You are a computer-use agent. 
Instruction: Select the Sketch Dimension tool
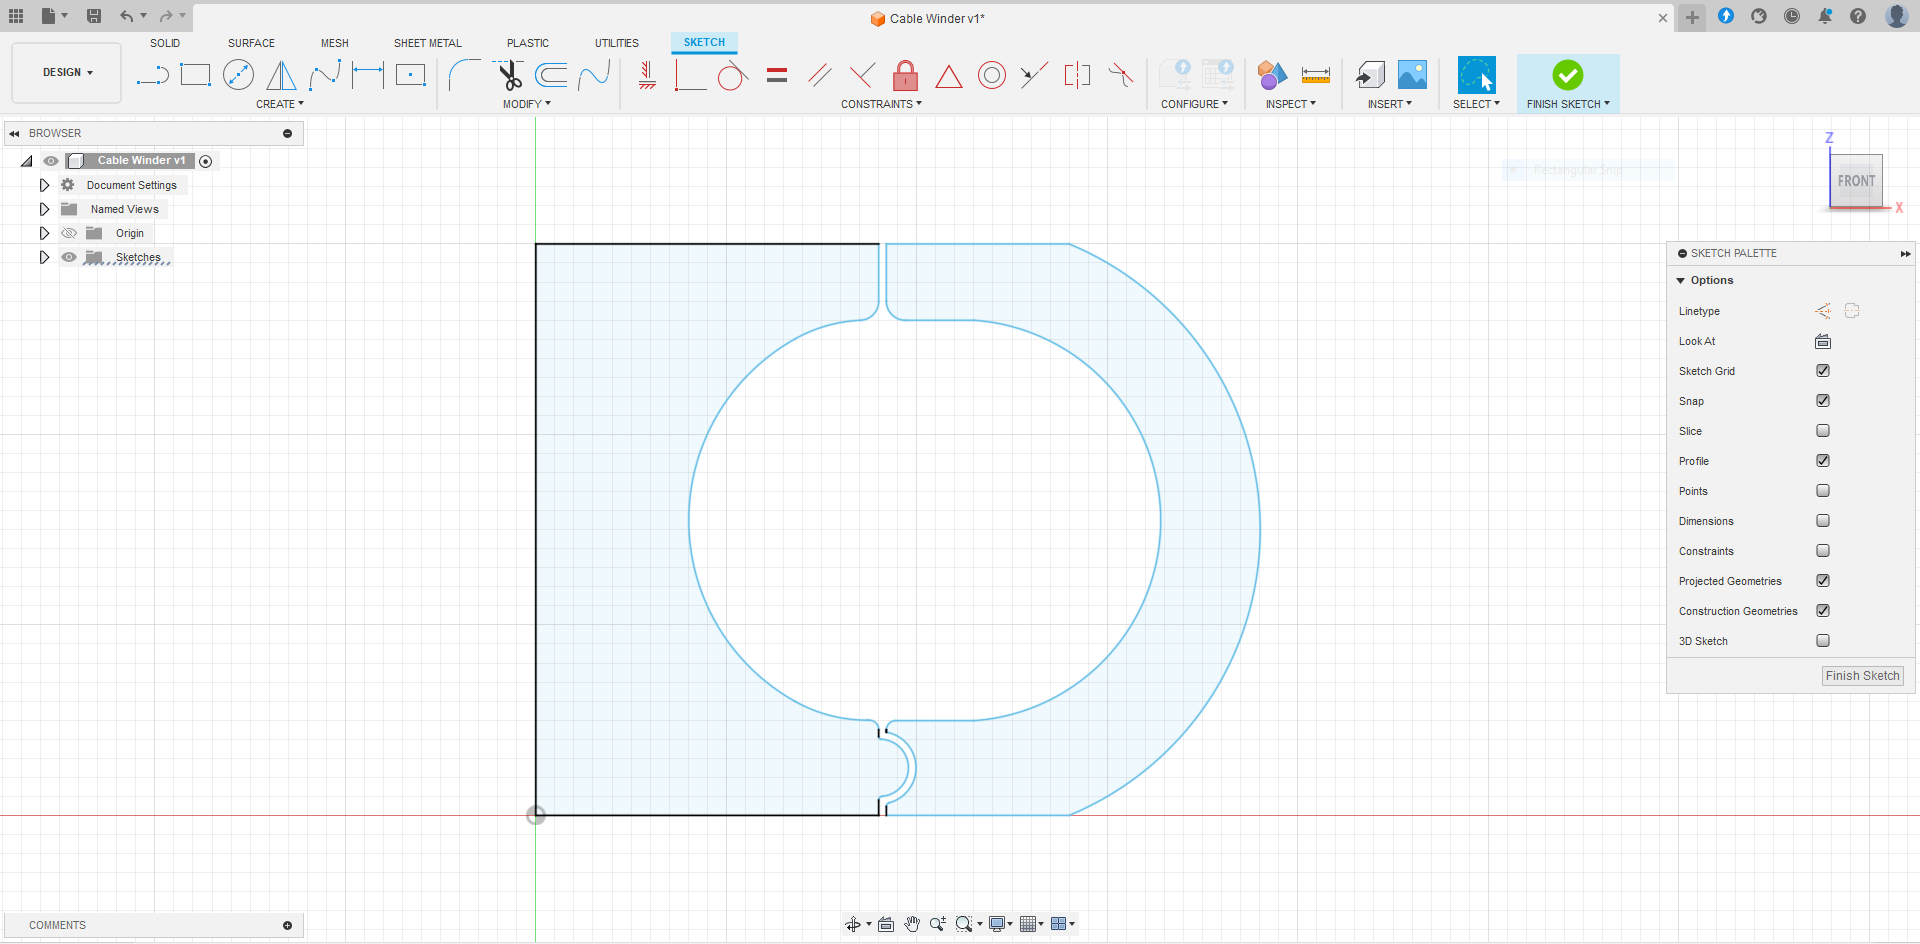pos(368,75)
